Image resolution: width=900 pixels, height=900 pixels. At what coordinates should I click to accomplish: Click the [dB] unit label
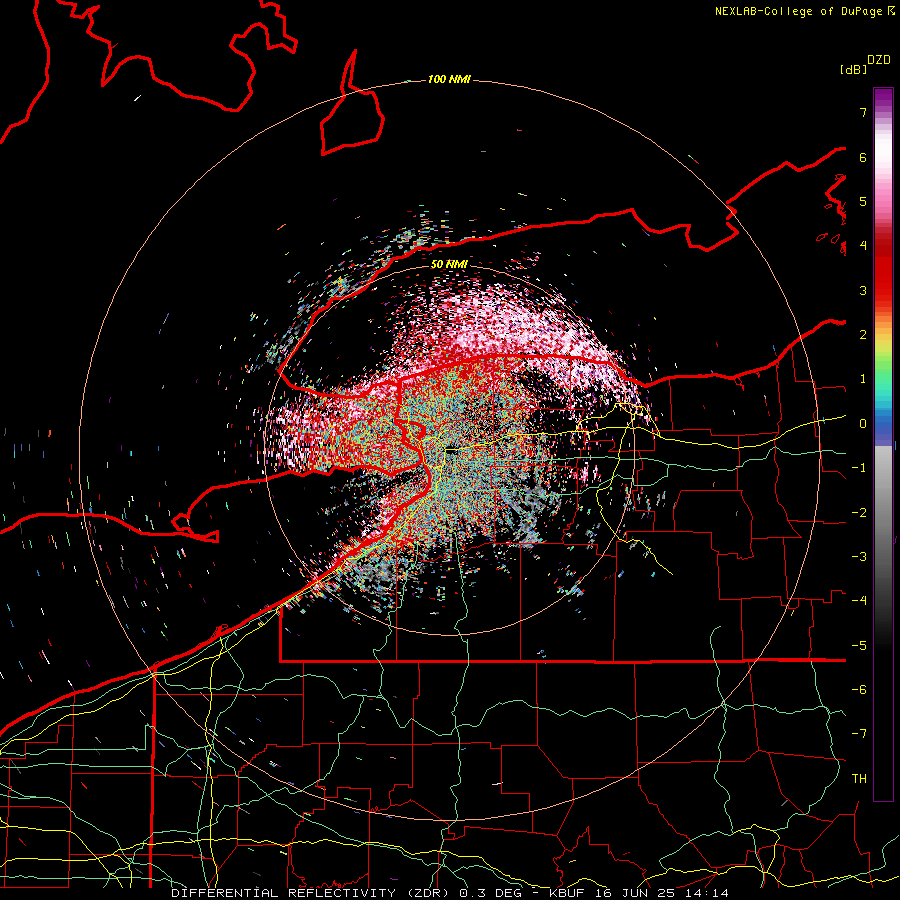click(x=854, y=69)
